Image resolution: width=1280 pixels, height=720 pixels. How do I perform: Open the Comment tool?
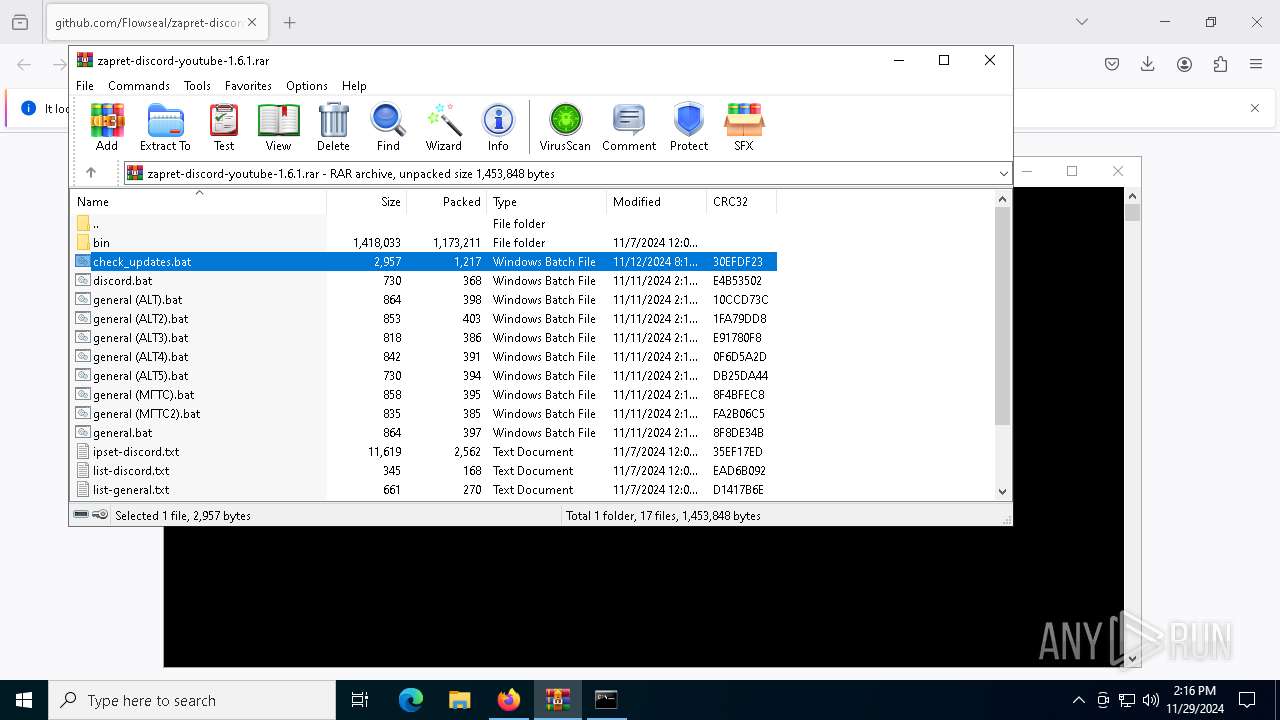(x=629, y=127)
